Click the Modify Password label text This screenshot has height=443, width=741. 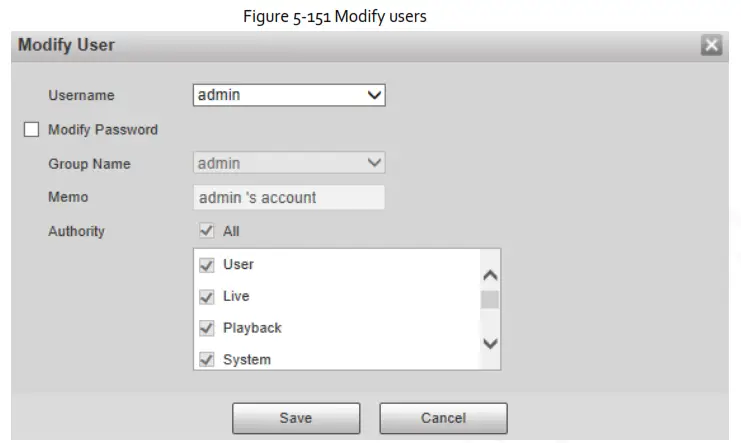click(x=103, y=130)
